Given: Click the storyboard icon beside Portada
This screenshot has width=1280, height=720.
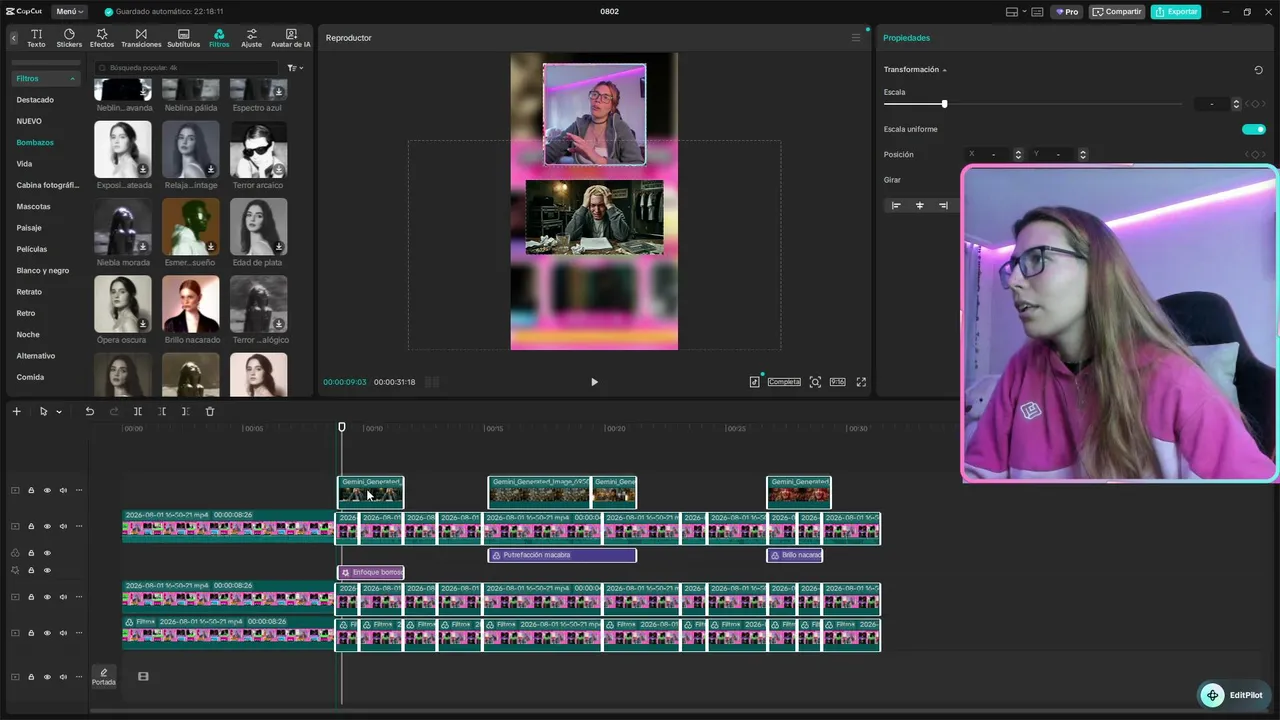Looking at the screenshot, I should pos(143,677).
